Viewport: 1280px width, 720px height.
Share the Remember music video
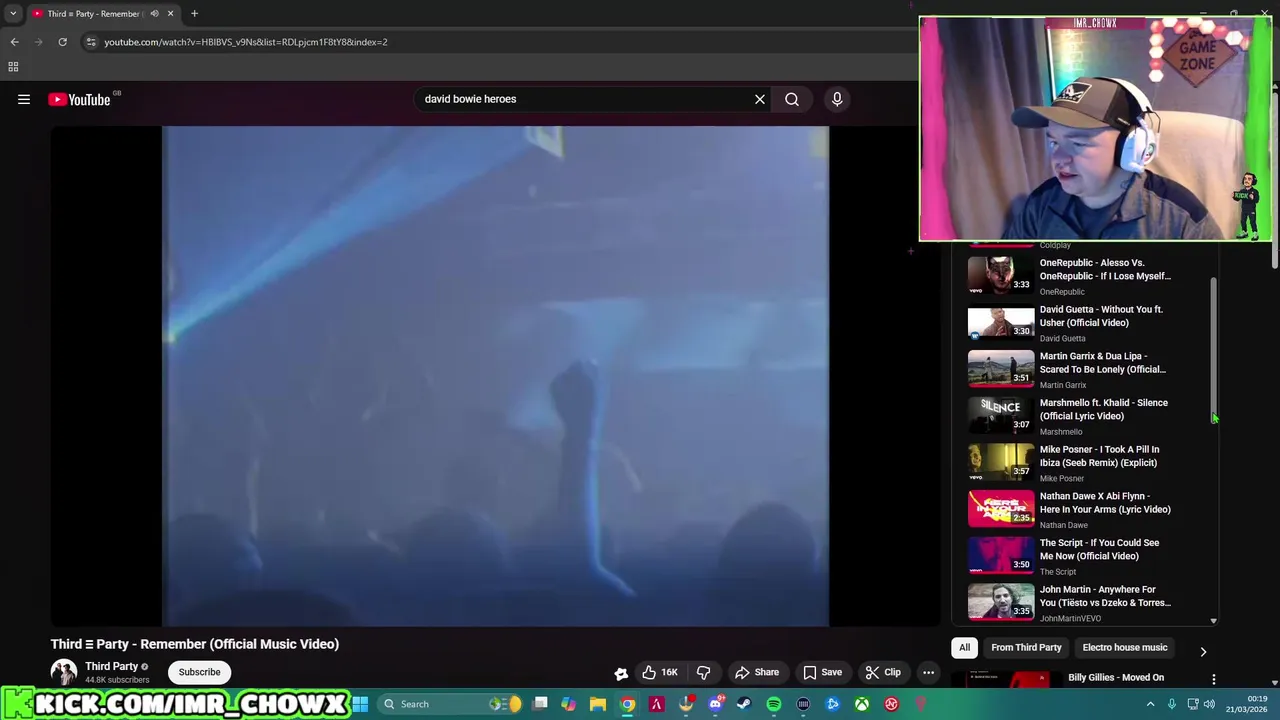tap(757, 672)
